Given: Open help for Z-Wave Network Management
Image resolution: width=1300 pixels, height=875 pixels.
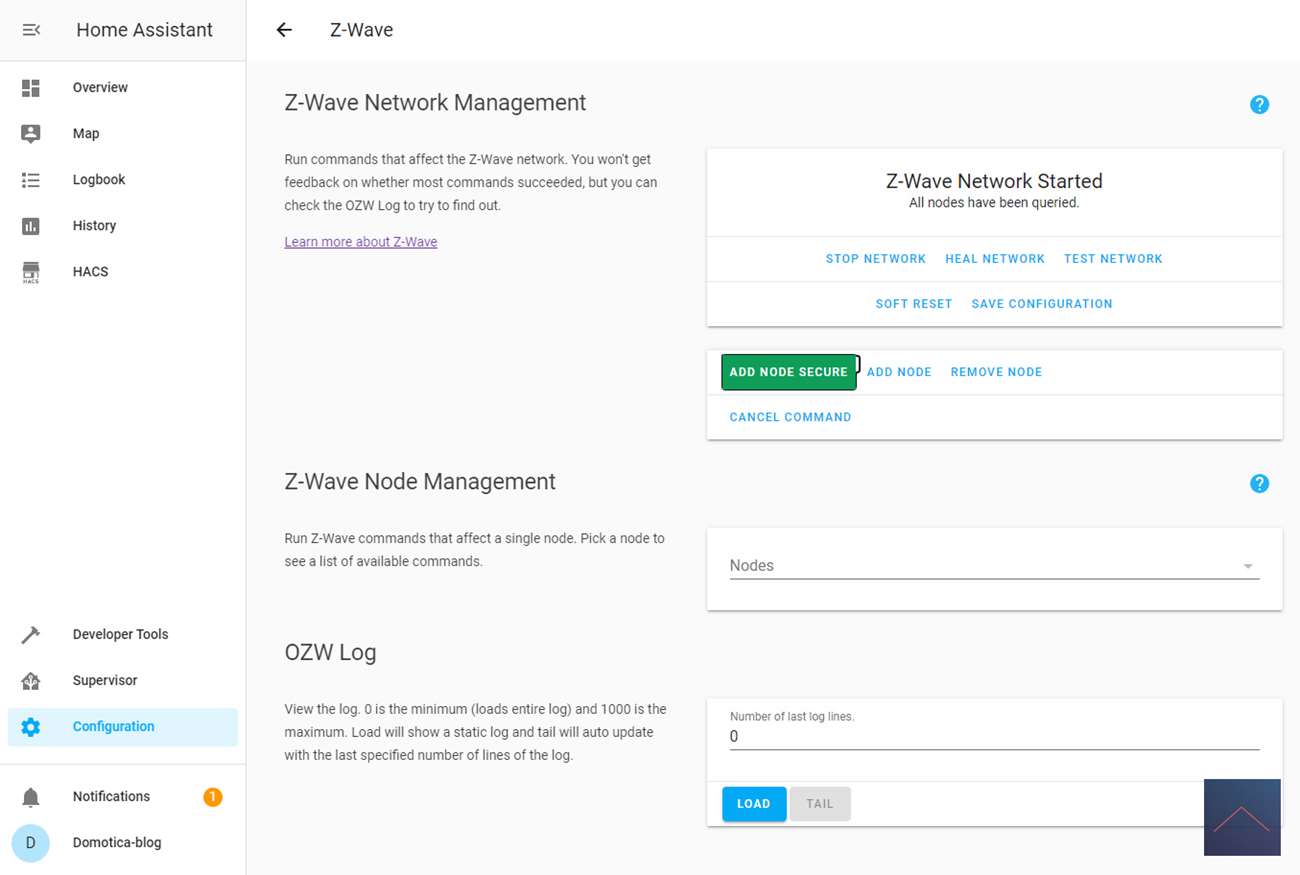Looking at the screenshot, I should pyautogui.click(x=1259, y=104).
